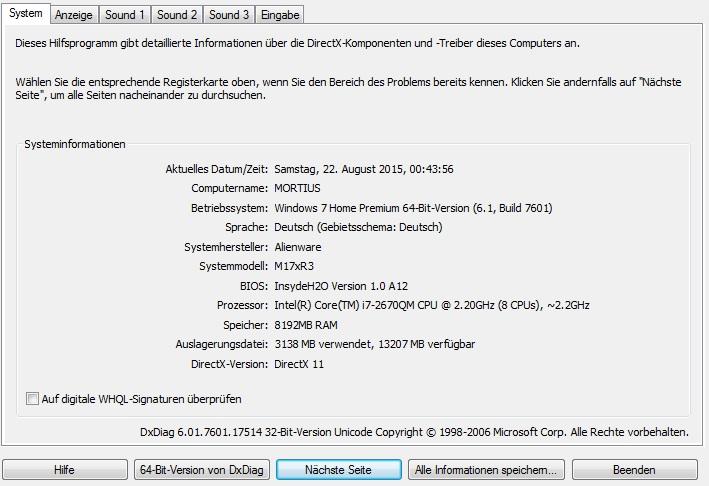Click the Alienware system manufacturer value
Viewport: 709px width, 486px height.
[299, 247]
